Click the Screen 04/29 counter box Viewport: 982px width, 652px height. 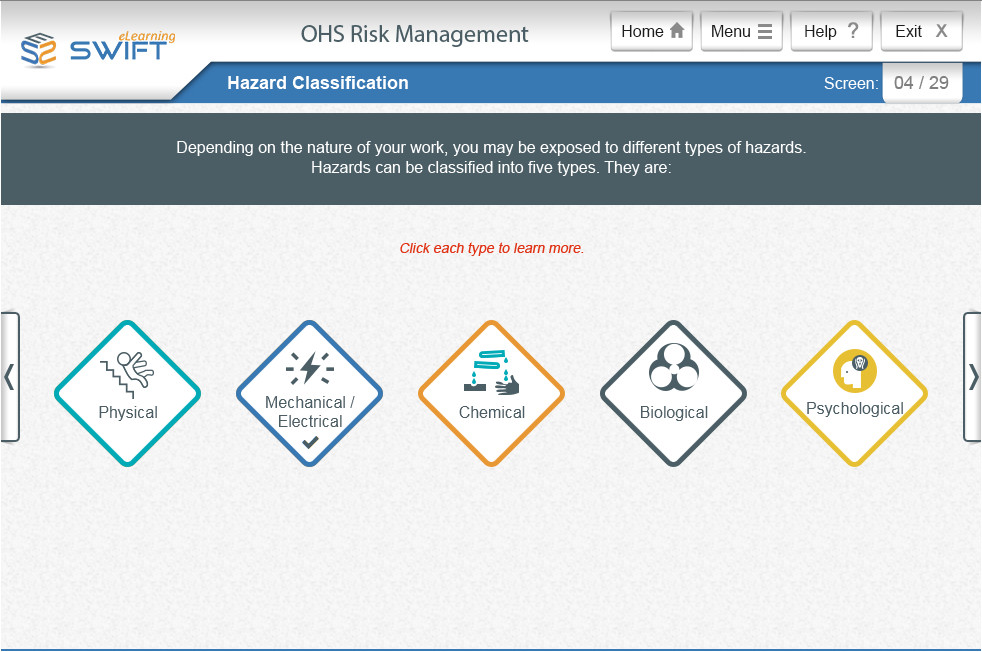coord(921,83)
